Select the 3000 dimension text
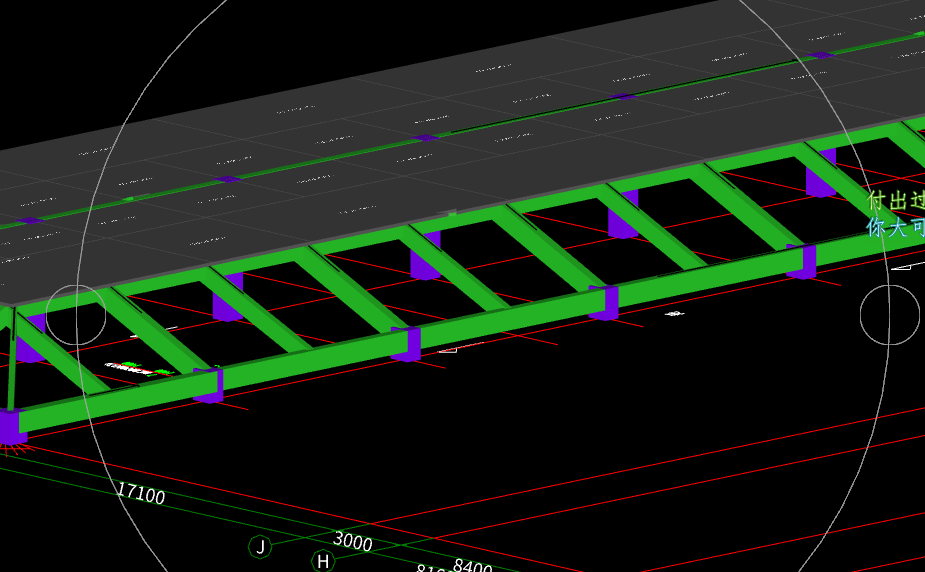This screenshot has width=925, height=572. point(352,541)
